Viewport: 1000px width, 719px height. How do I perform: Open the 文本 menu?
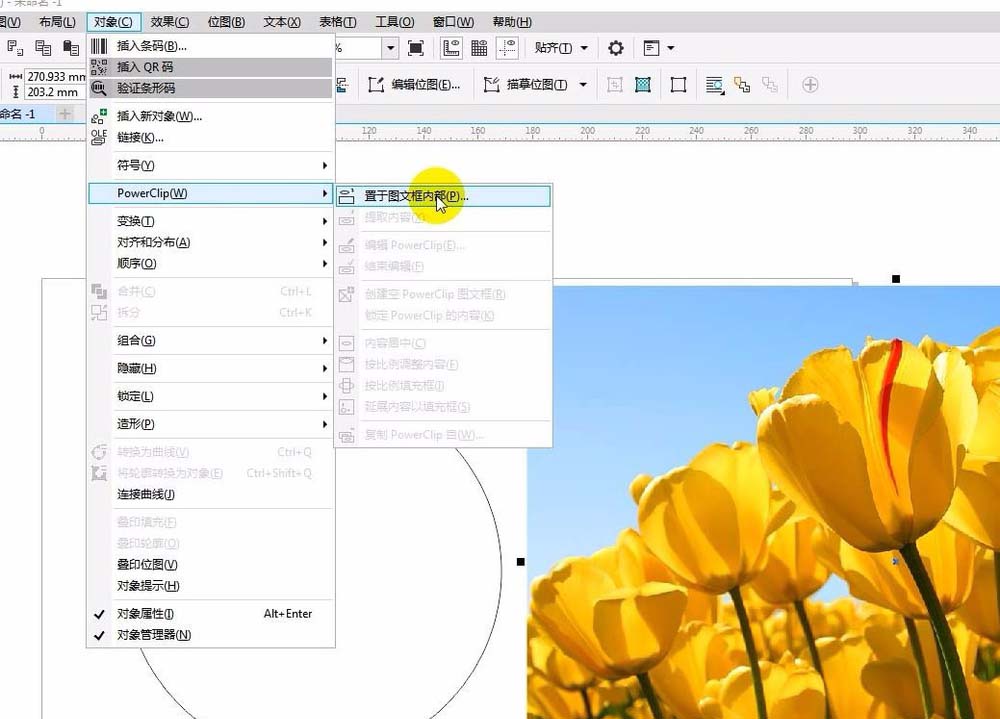282,22
